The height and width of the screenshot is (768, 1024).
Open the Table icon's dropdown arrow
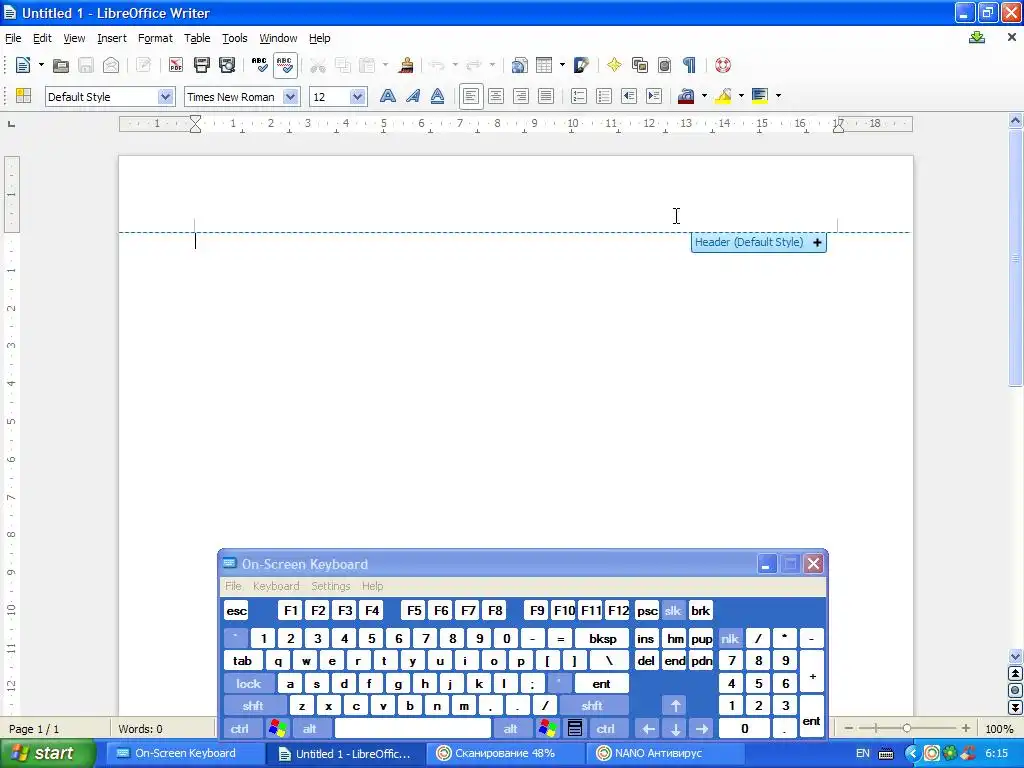point(562,65)
